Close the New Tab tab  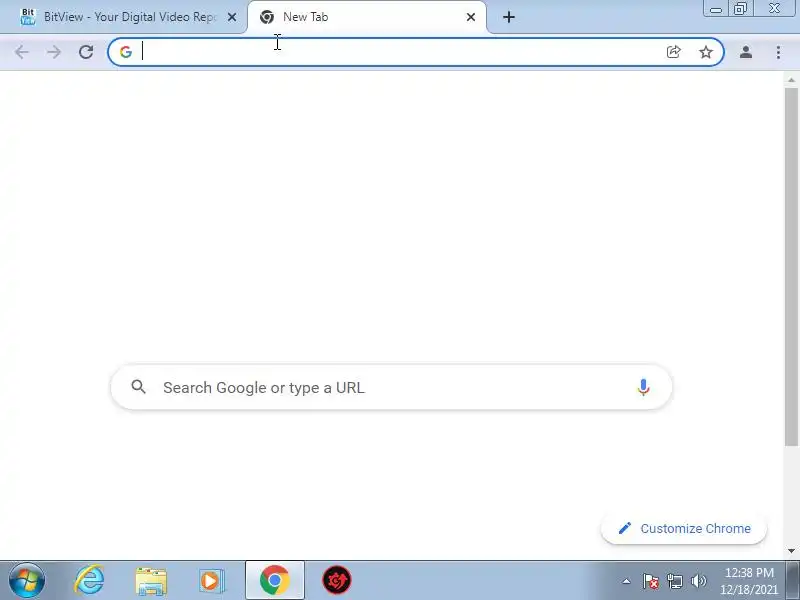(x=471, y=17)
